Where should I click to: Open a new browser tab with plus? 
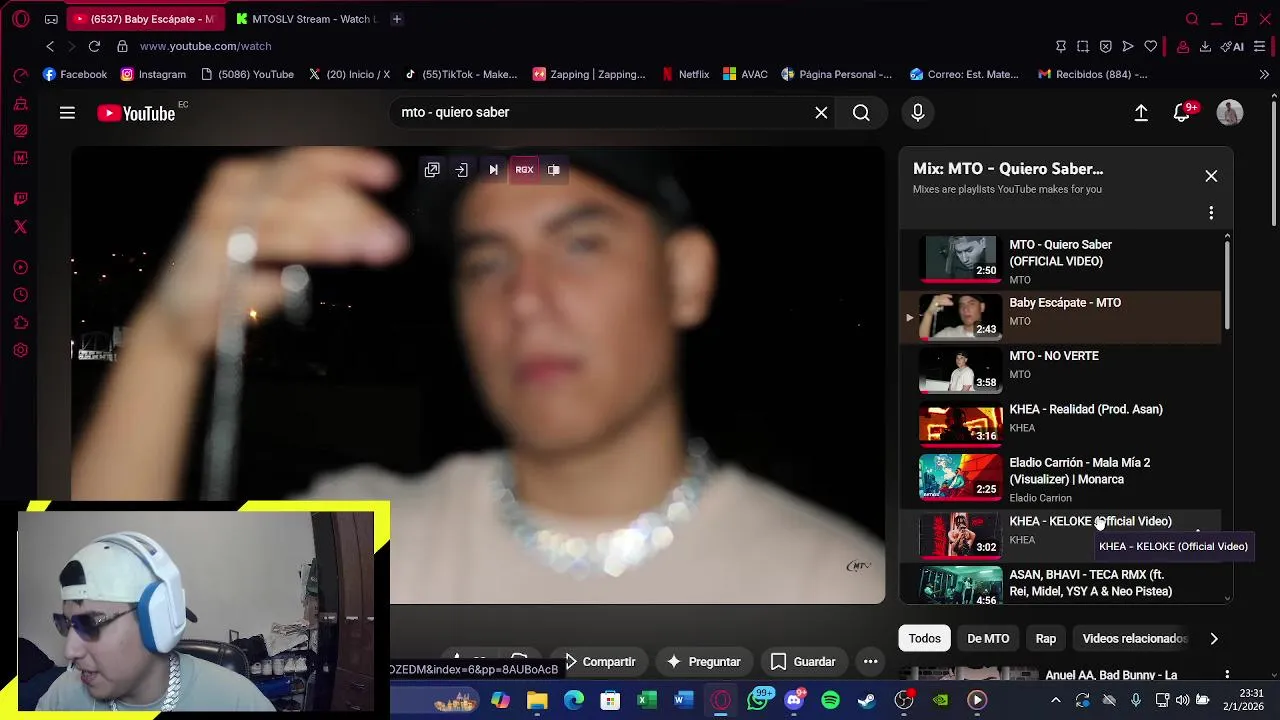(x=396, y=19)
